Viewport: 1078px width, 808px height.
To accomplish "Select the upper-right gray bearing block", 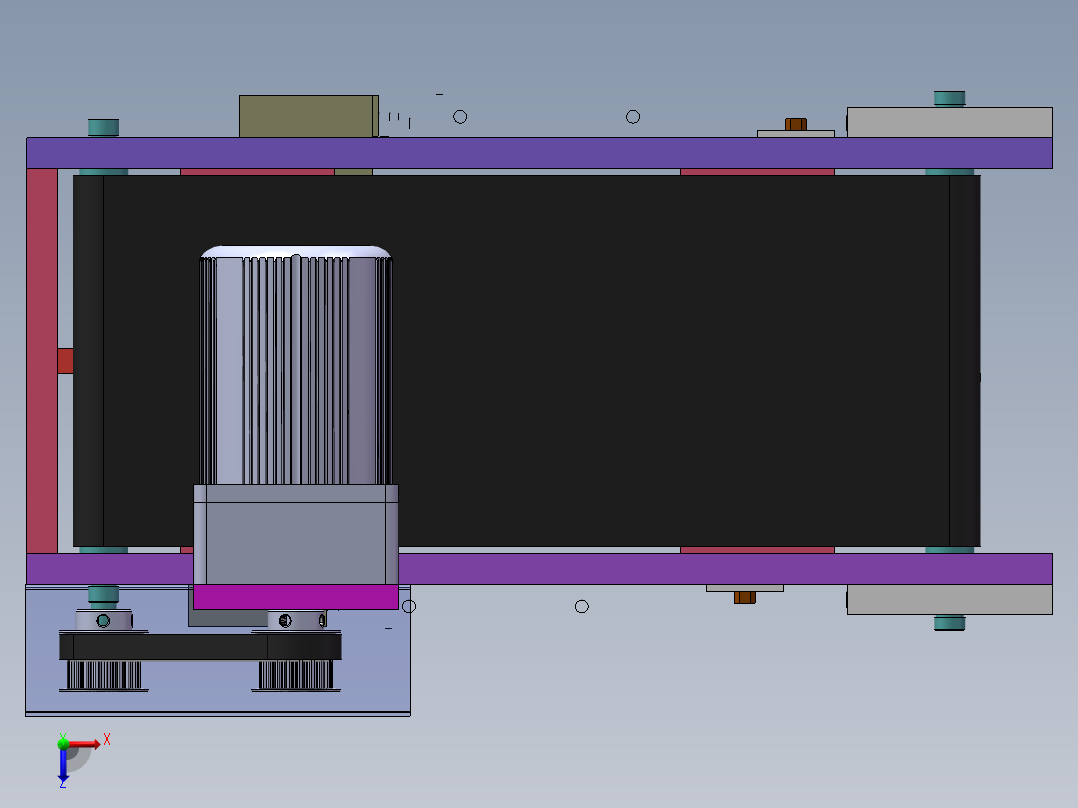I will [949, 122].
